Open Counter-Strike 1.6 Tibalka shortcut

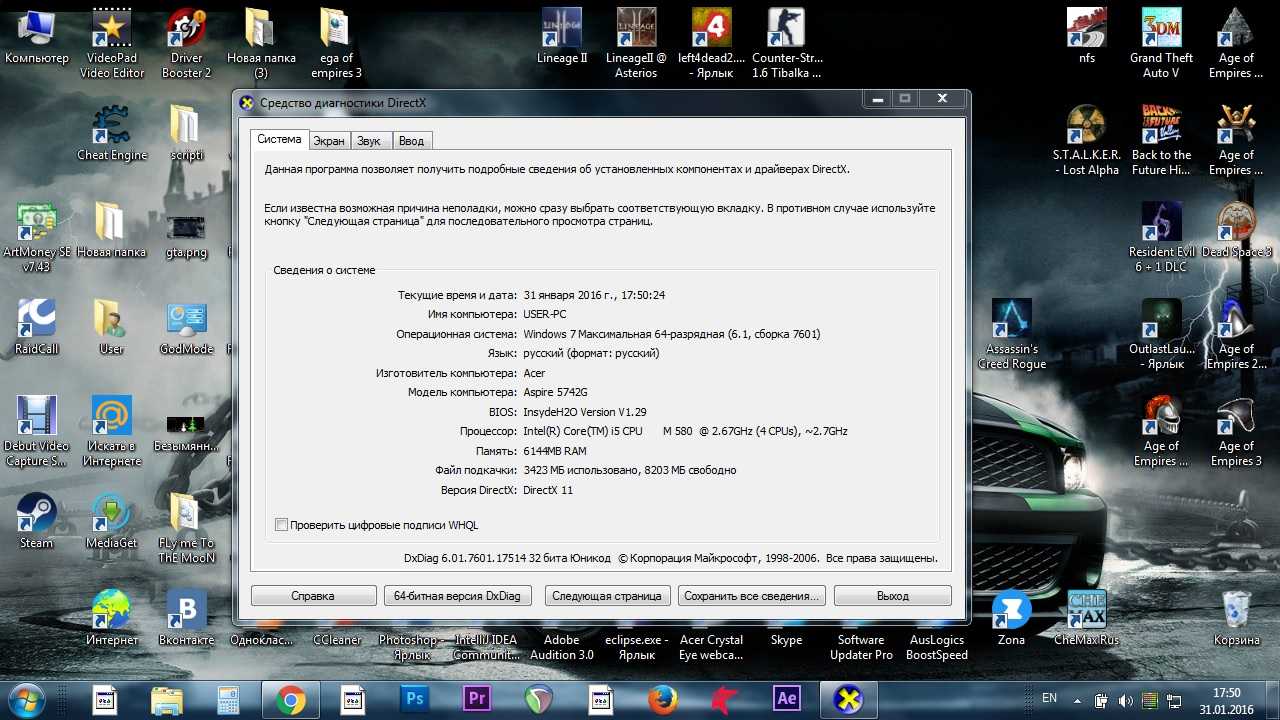coord(787,43)
